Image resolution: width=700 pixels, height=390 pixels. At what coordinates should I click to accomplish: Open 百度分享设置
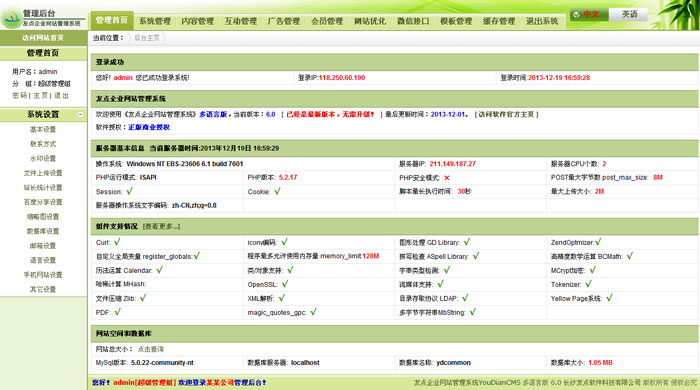click(x=43, y=202)
